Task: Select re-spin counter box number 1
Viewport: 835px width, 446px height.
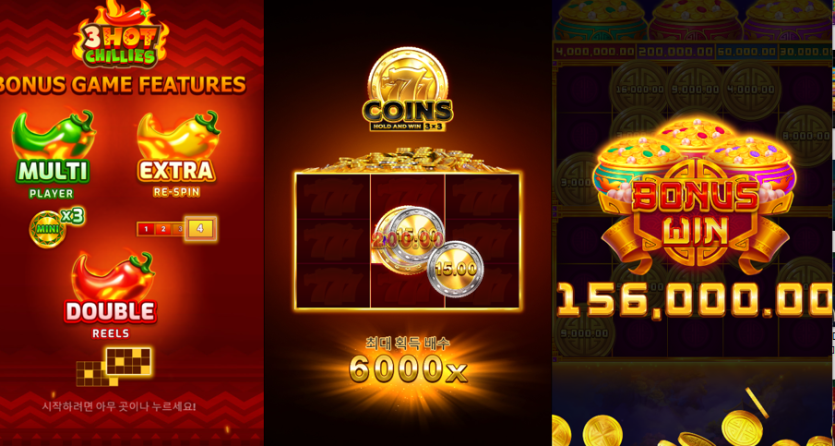Action: (x=146, y=229)
